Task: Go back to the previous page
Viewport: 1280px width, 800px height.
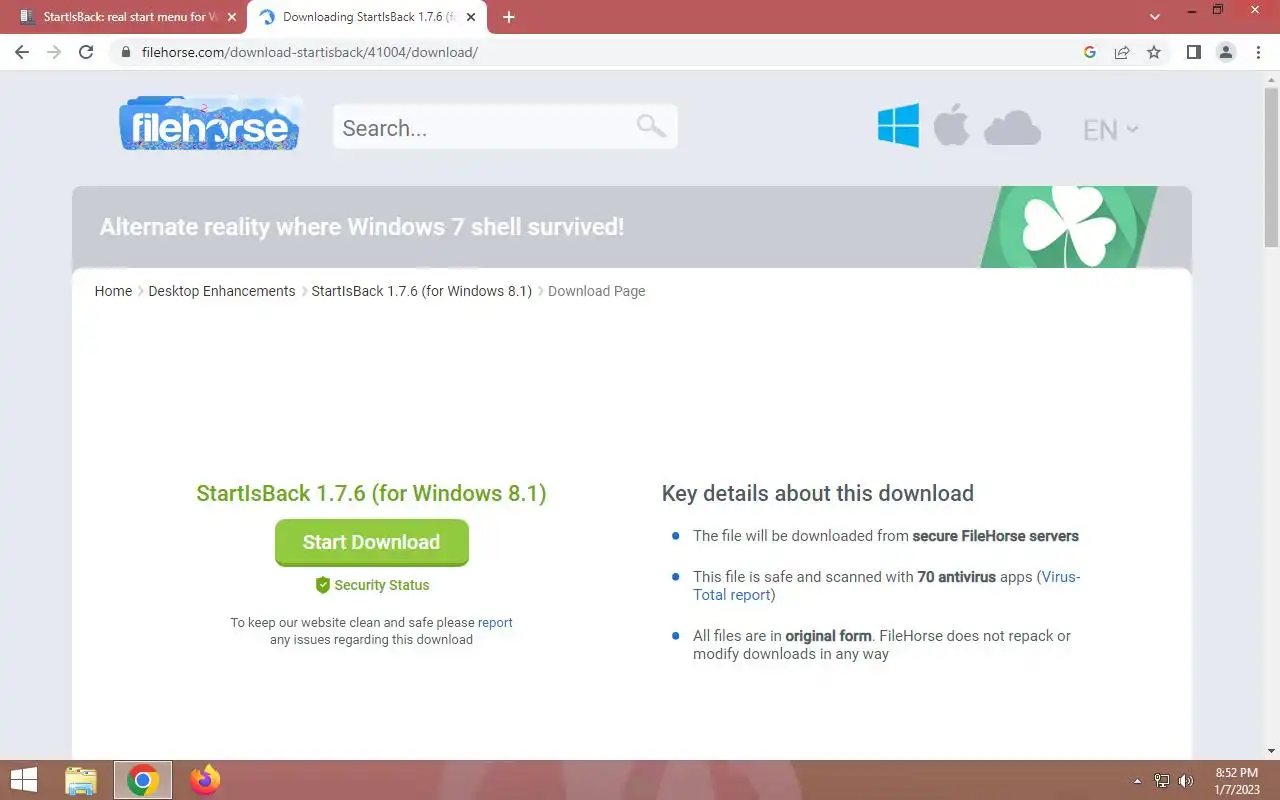Action: pyautogui.click(x=22, y=52)
